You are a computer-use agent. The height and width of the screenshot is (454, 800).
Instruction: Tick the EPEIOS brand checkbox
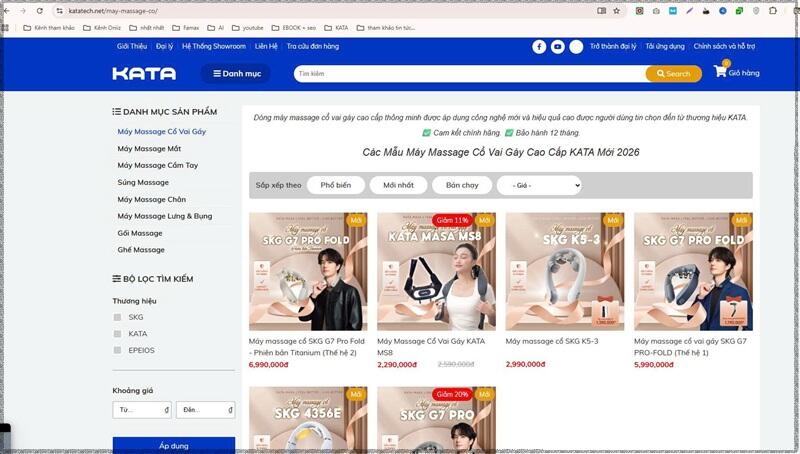[x=117, y=350]
